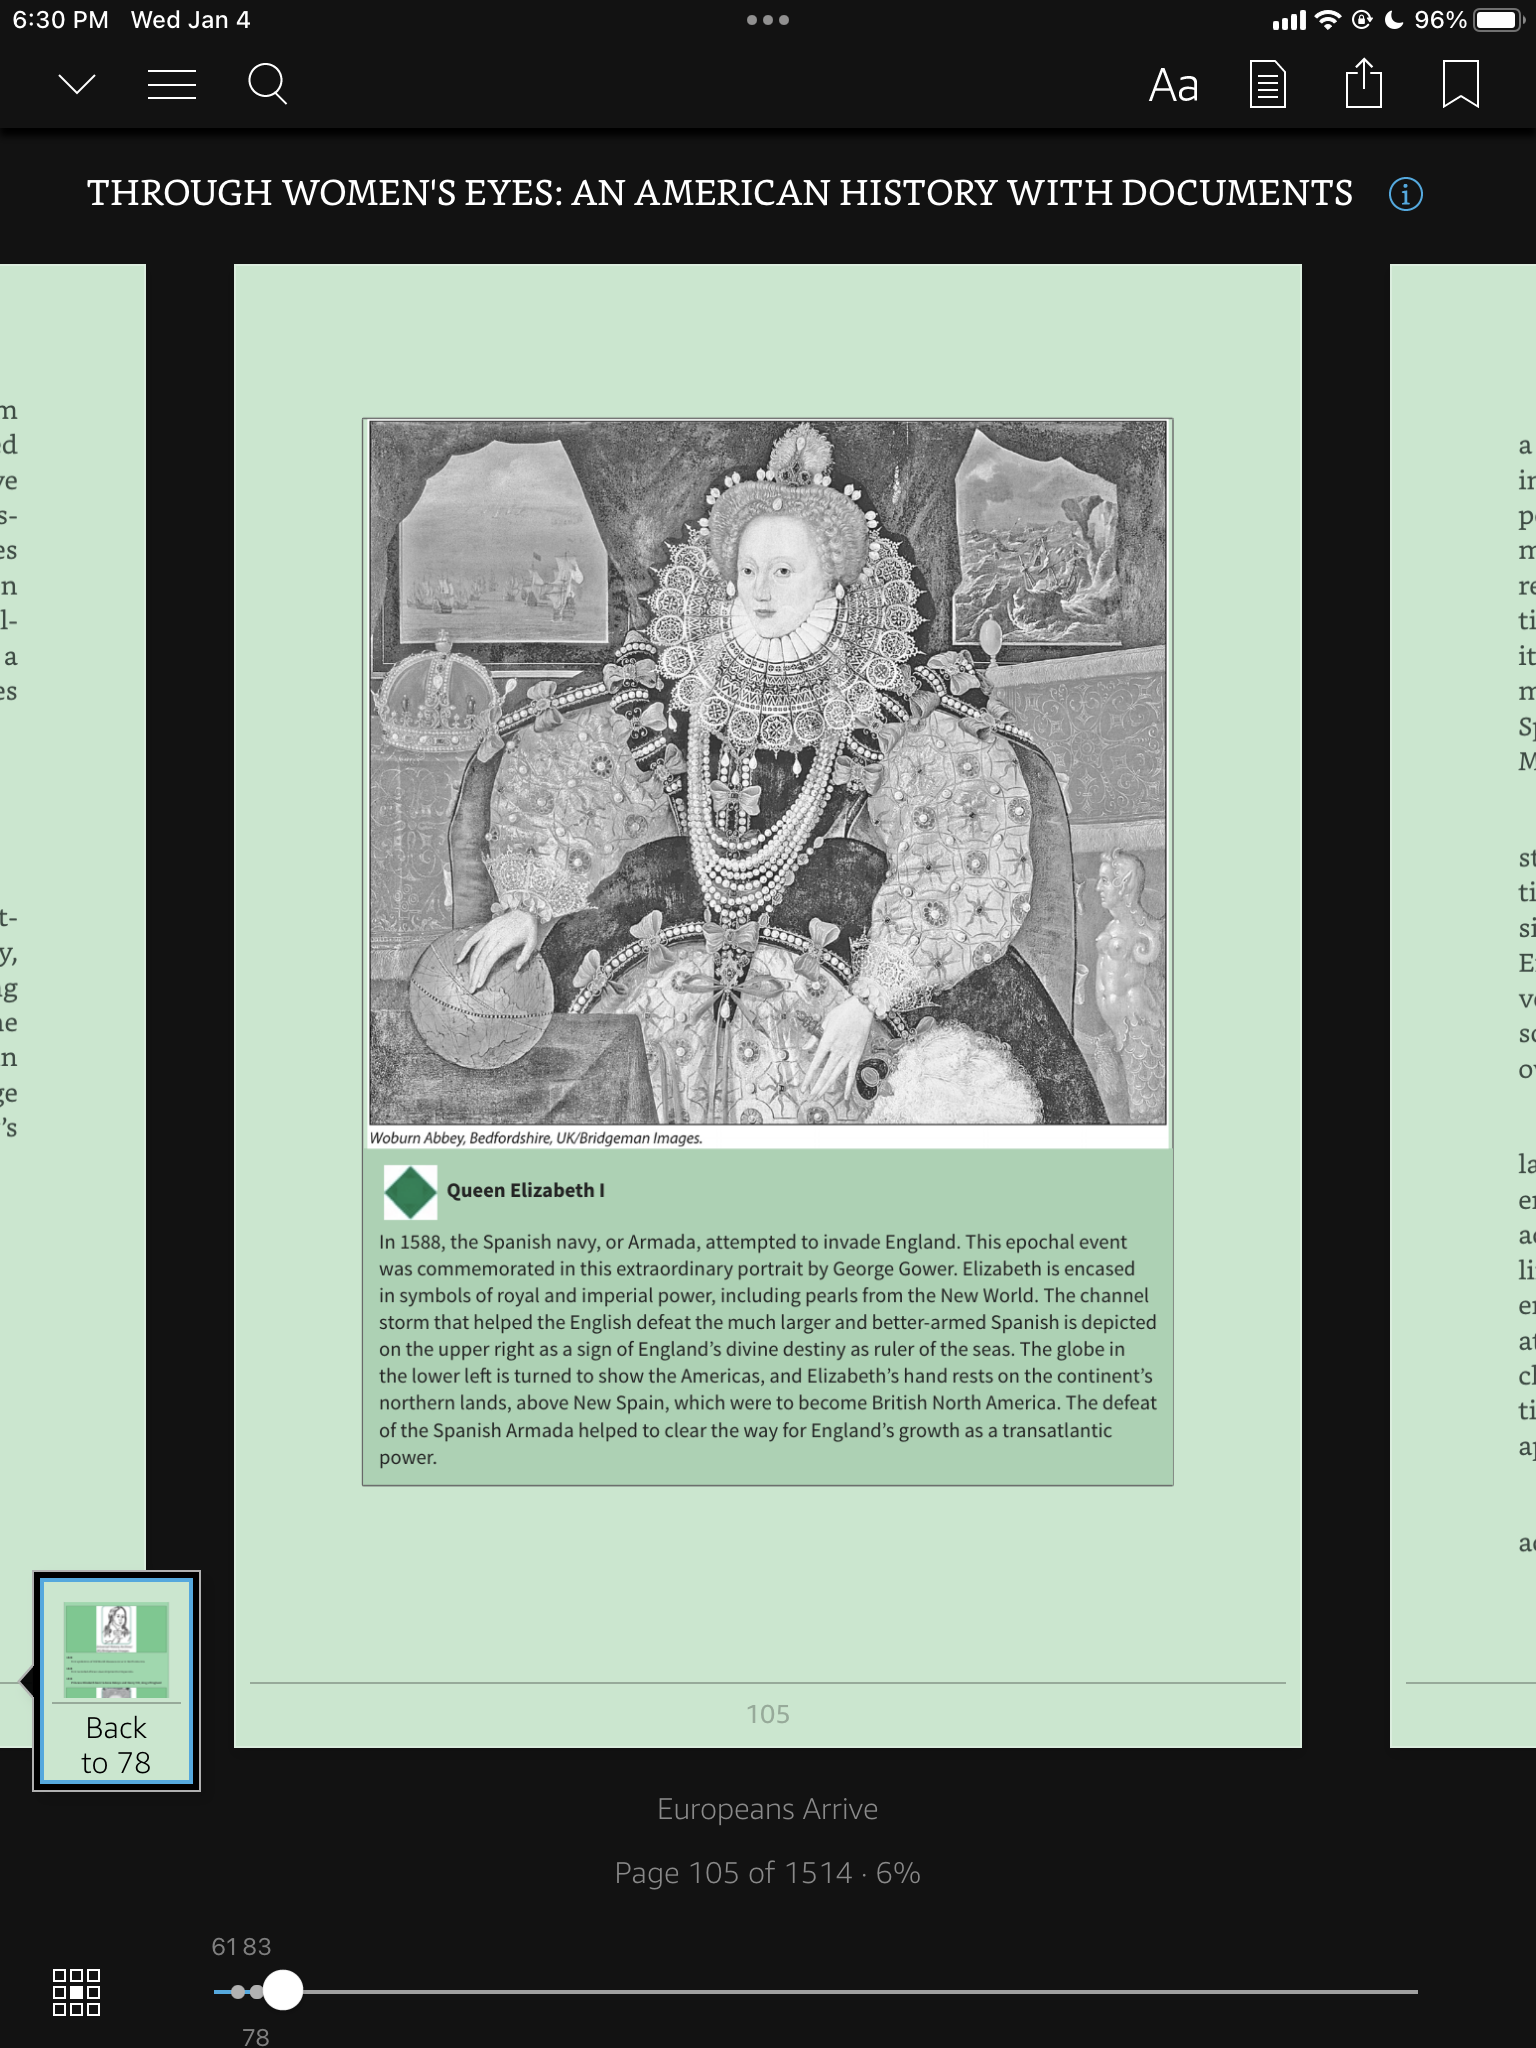
Task: Tap 'Page 105 of 1514 · 6%' text
Action: (x=768, y=1873)
